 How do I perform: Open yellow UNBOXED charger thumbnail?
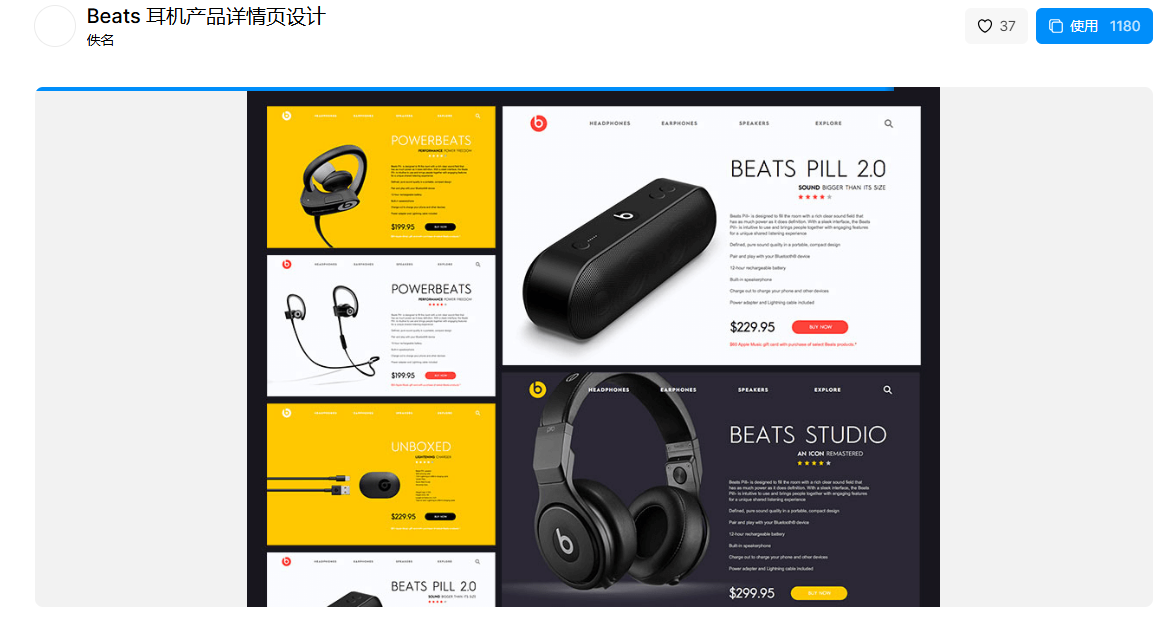pyautogui.click(x=381, y=474)
